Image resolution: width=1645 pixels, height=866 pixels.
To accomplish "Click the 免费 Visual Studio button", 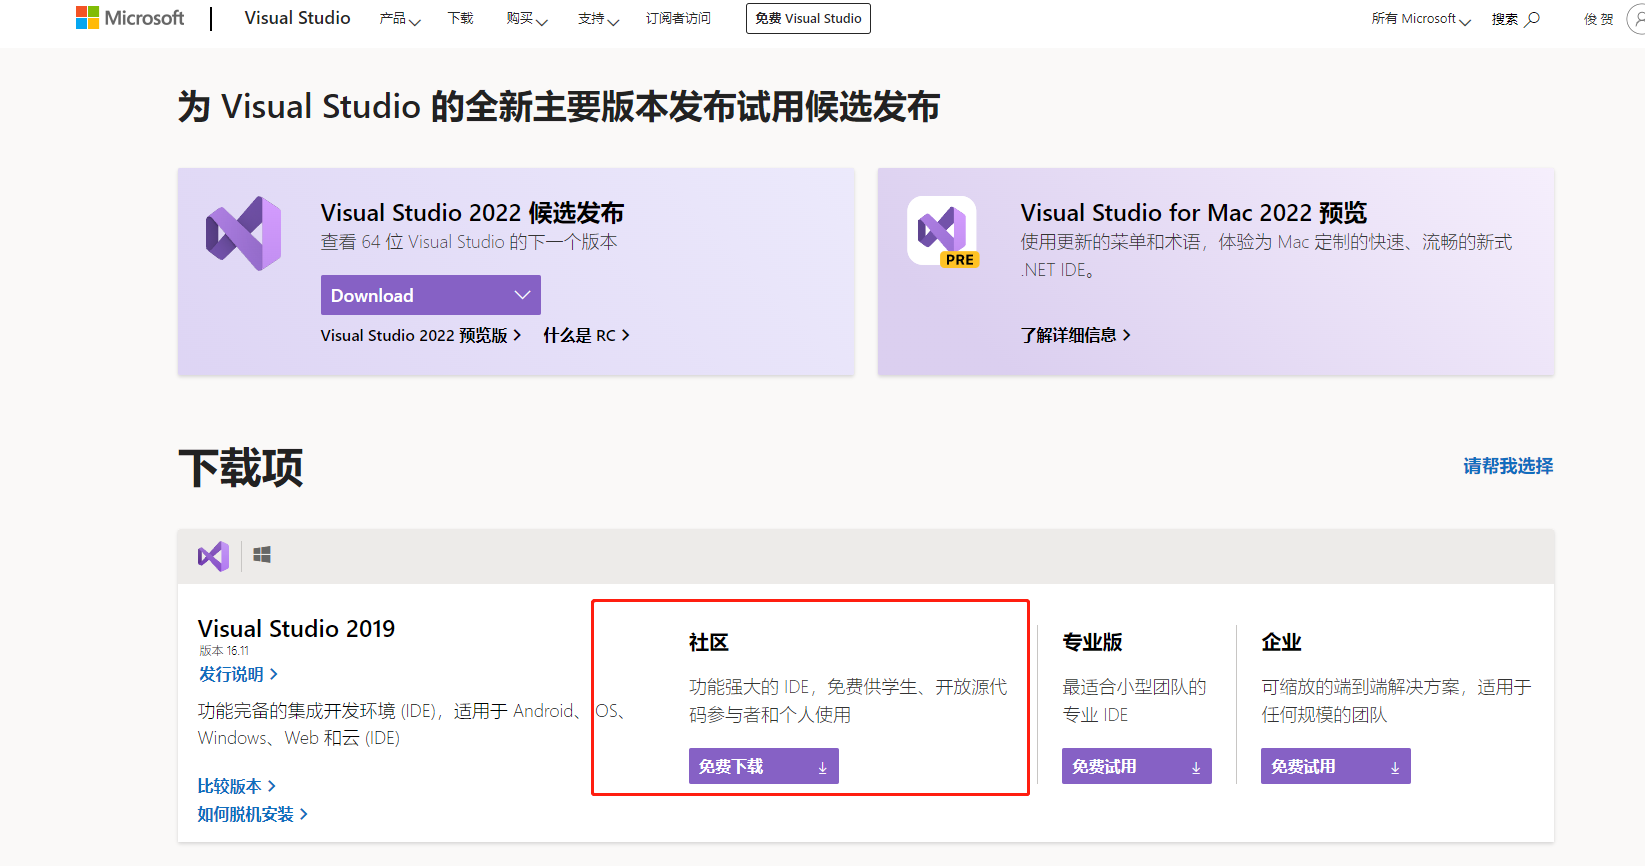I will point(808,19).
